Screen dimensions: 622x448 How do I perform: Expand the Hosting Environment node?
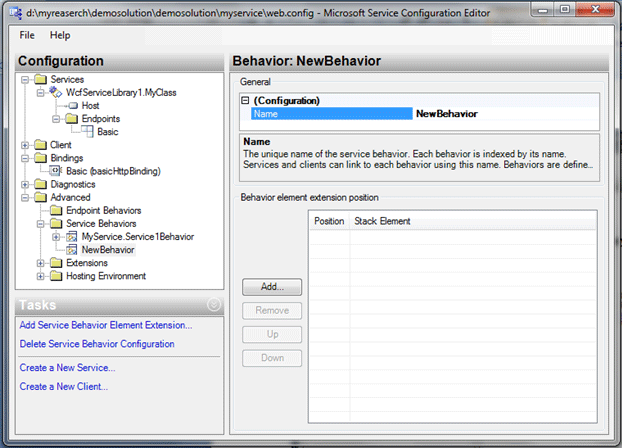[40, 276]
